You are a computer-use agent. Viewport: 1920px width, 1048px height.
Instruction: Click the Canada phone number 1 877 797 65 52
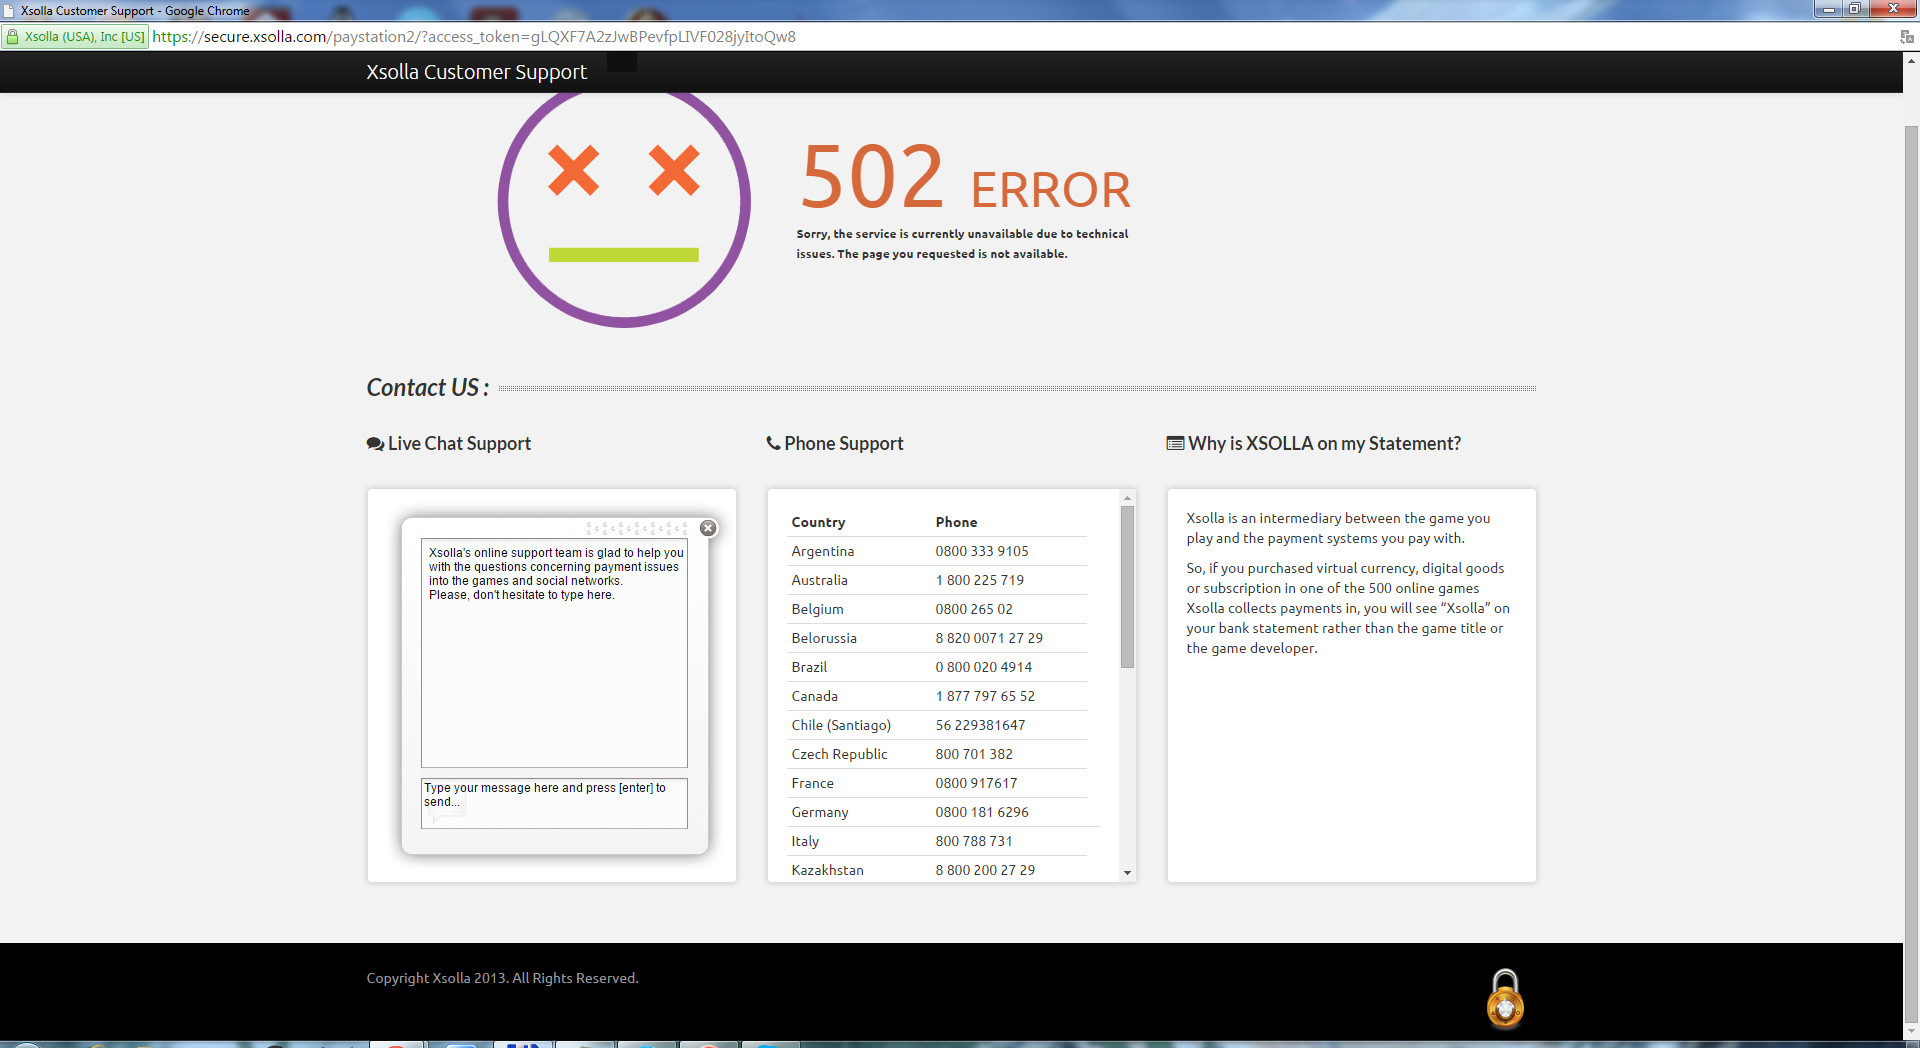[985, 696]
